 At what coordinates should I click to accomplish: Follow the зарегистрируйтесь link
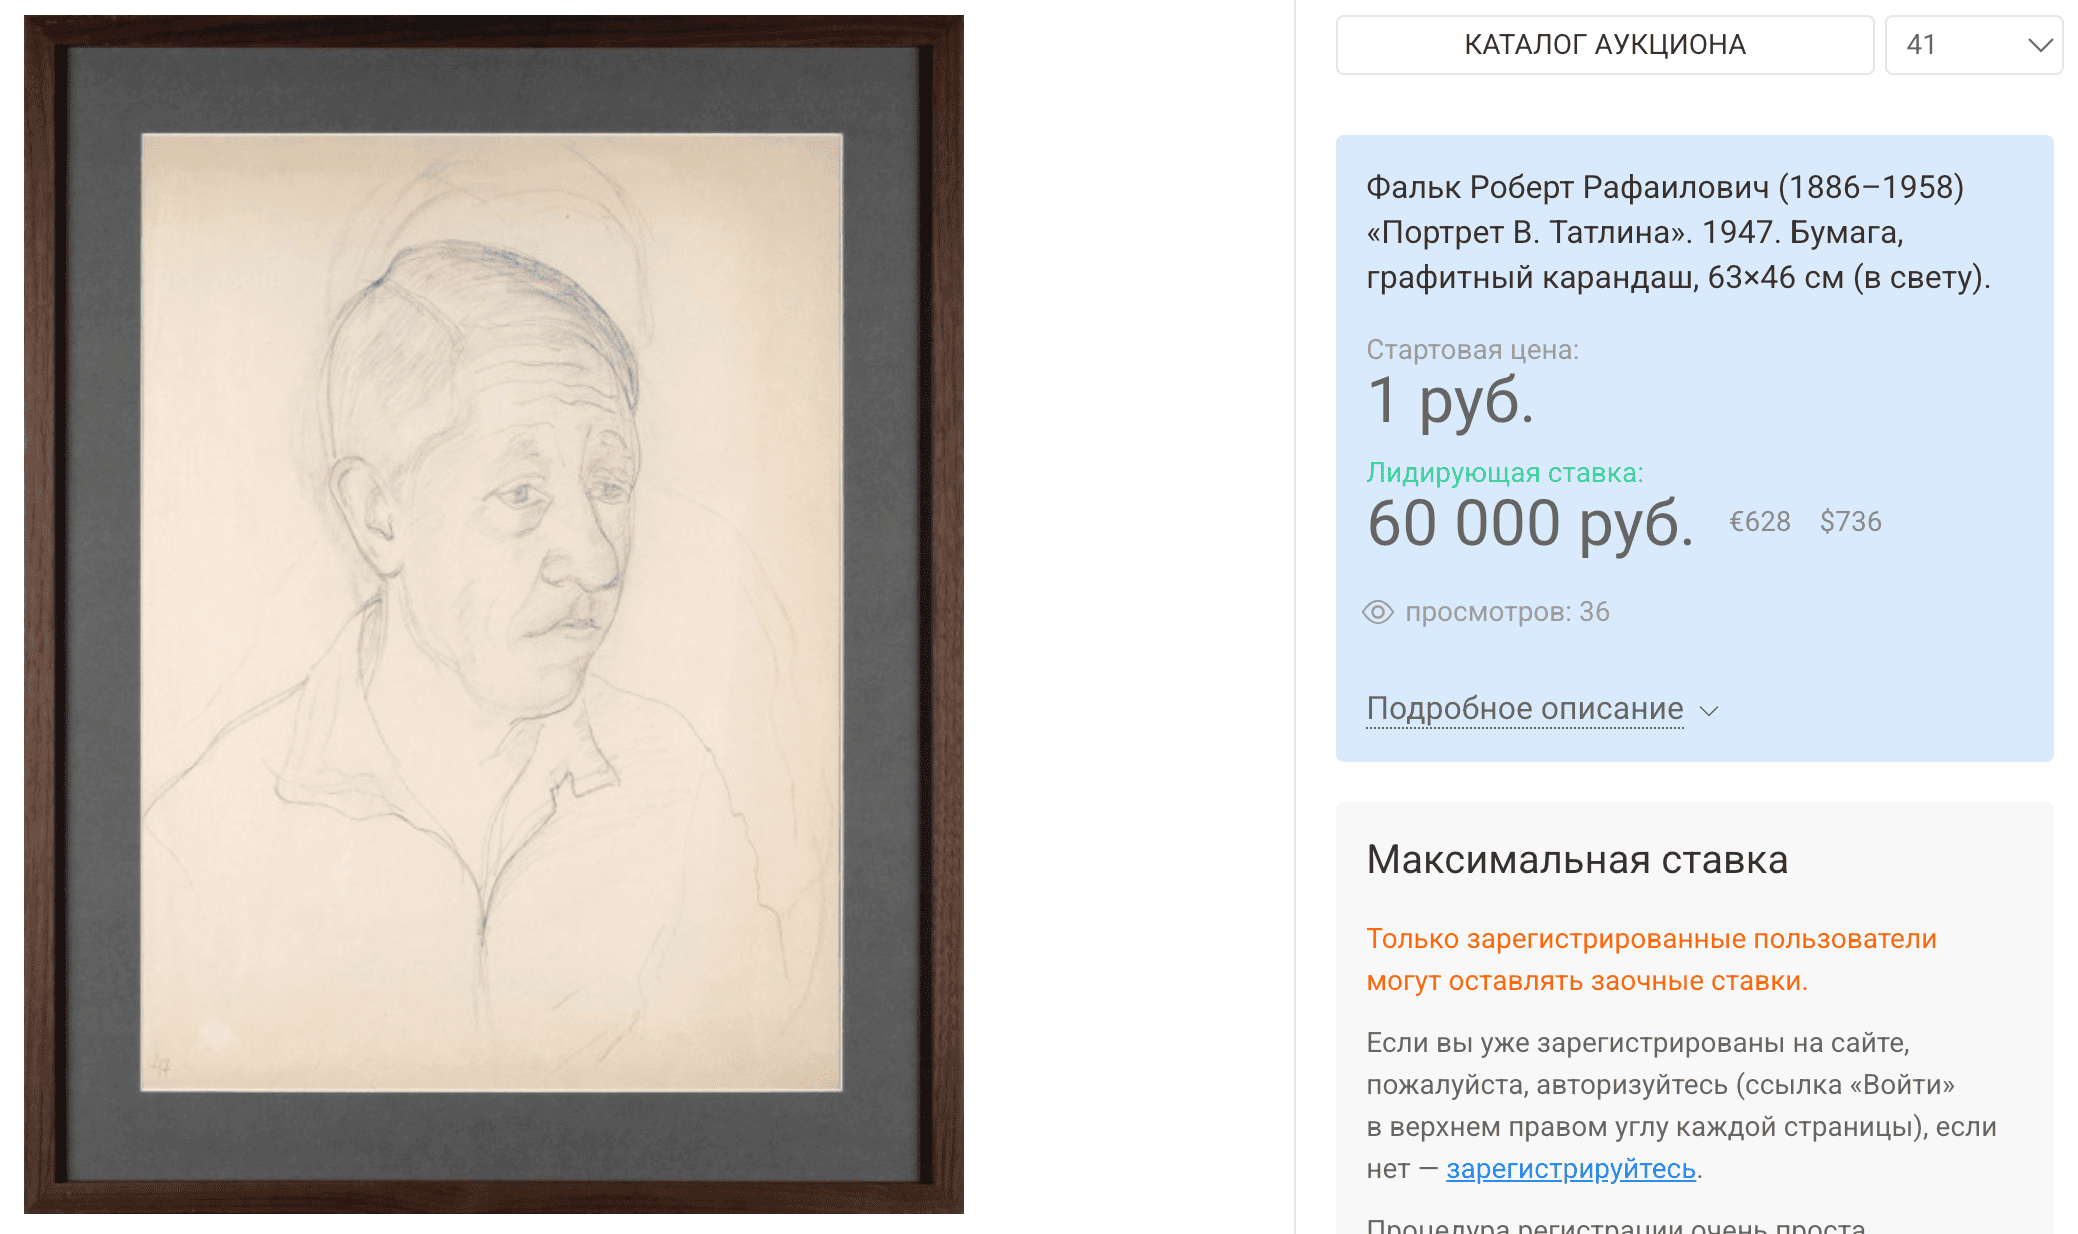pyautogui.click(x=1570, y=1168)
